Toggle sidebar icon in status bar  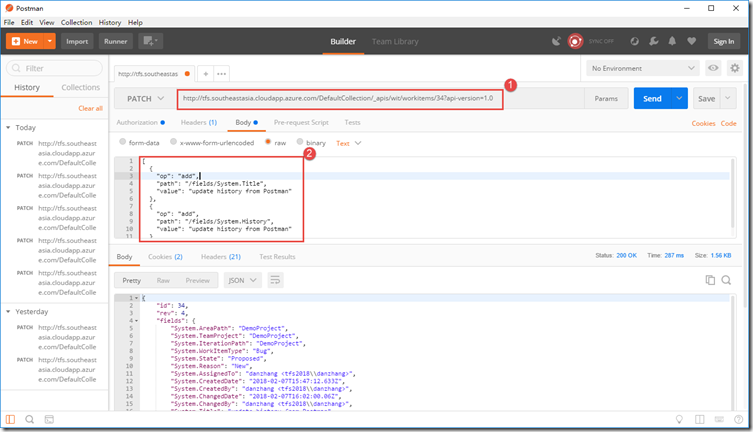[10, 419]
